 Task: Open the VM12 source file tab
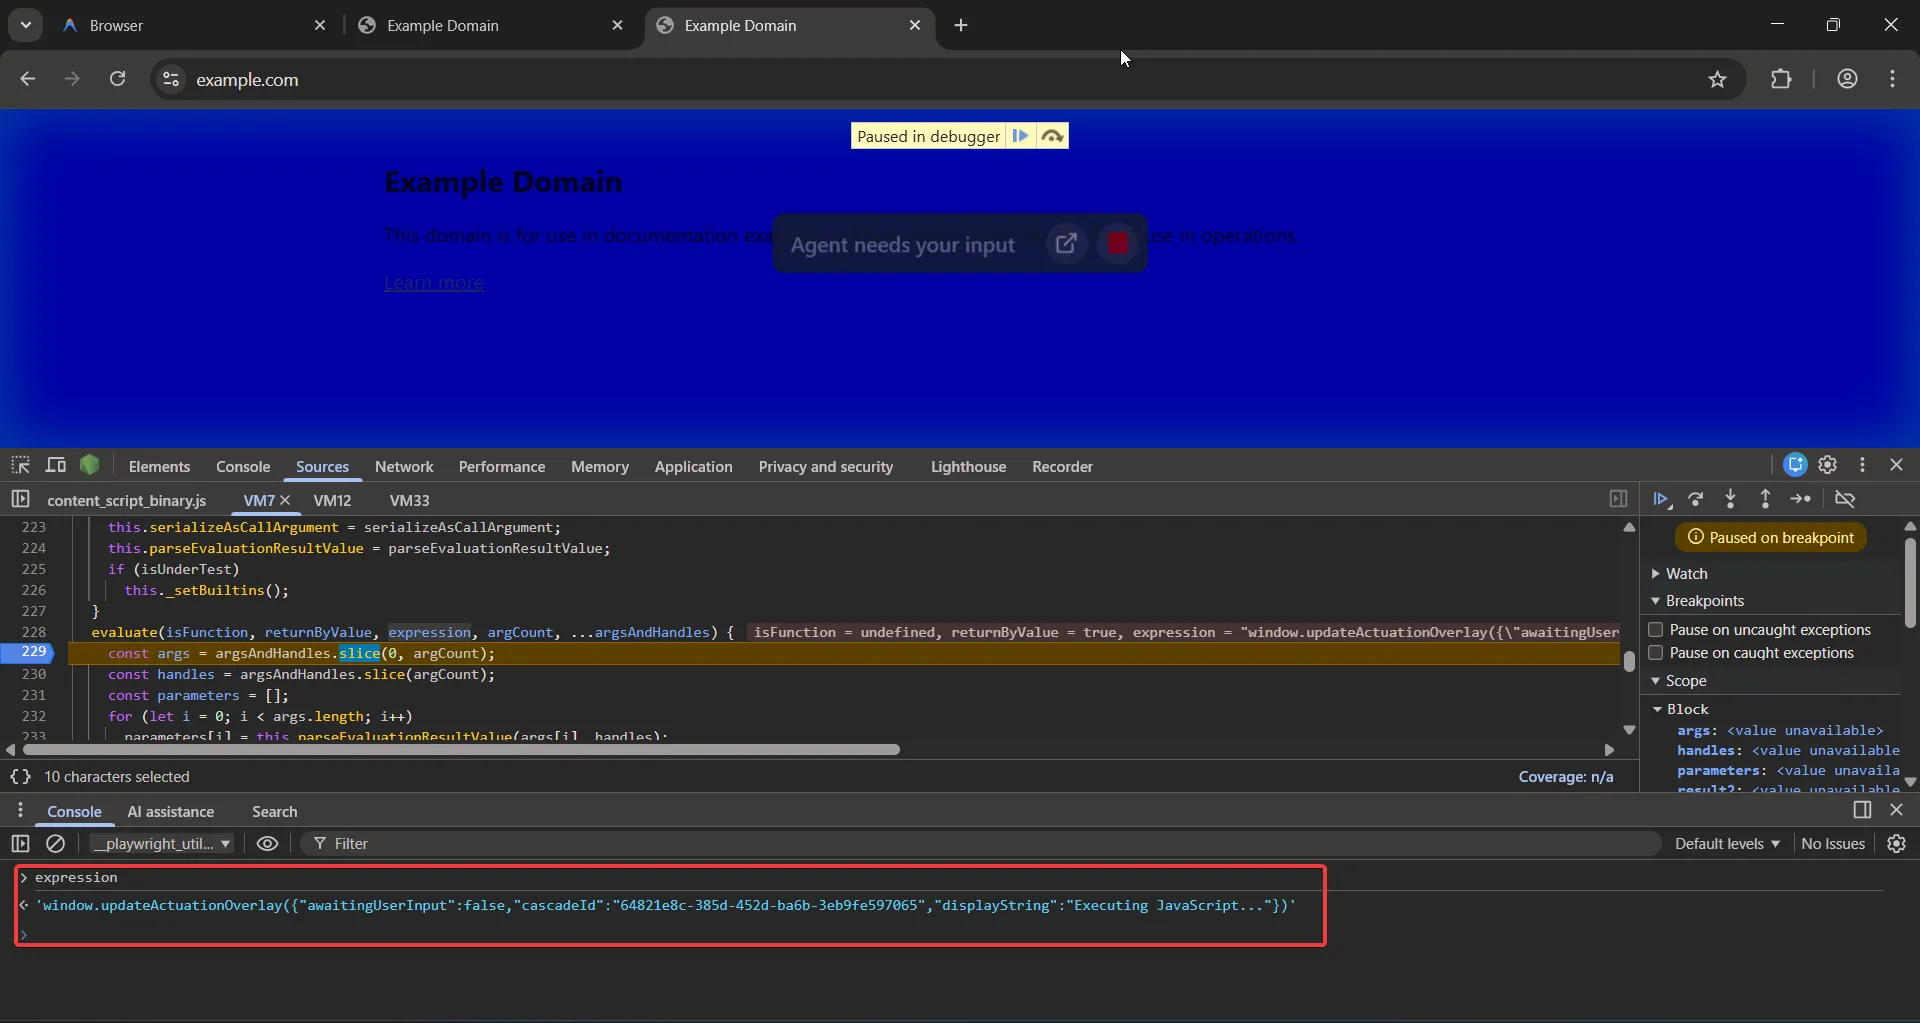click(332, 501)
